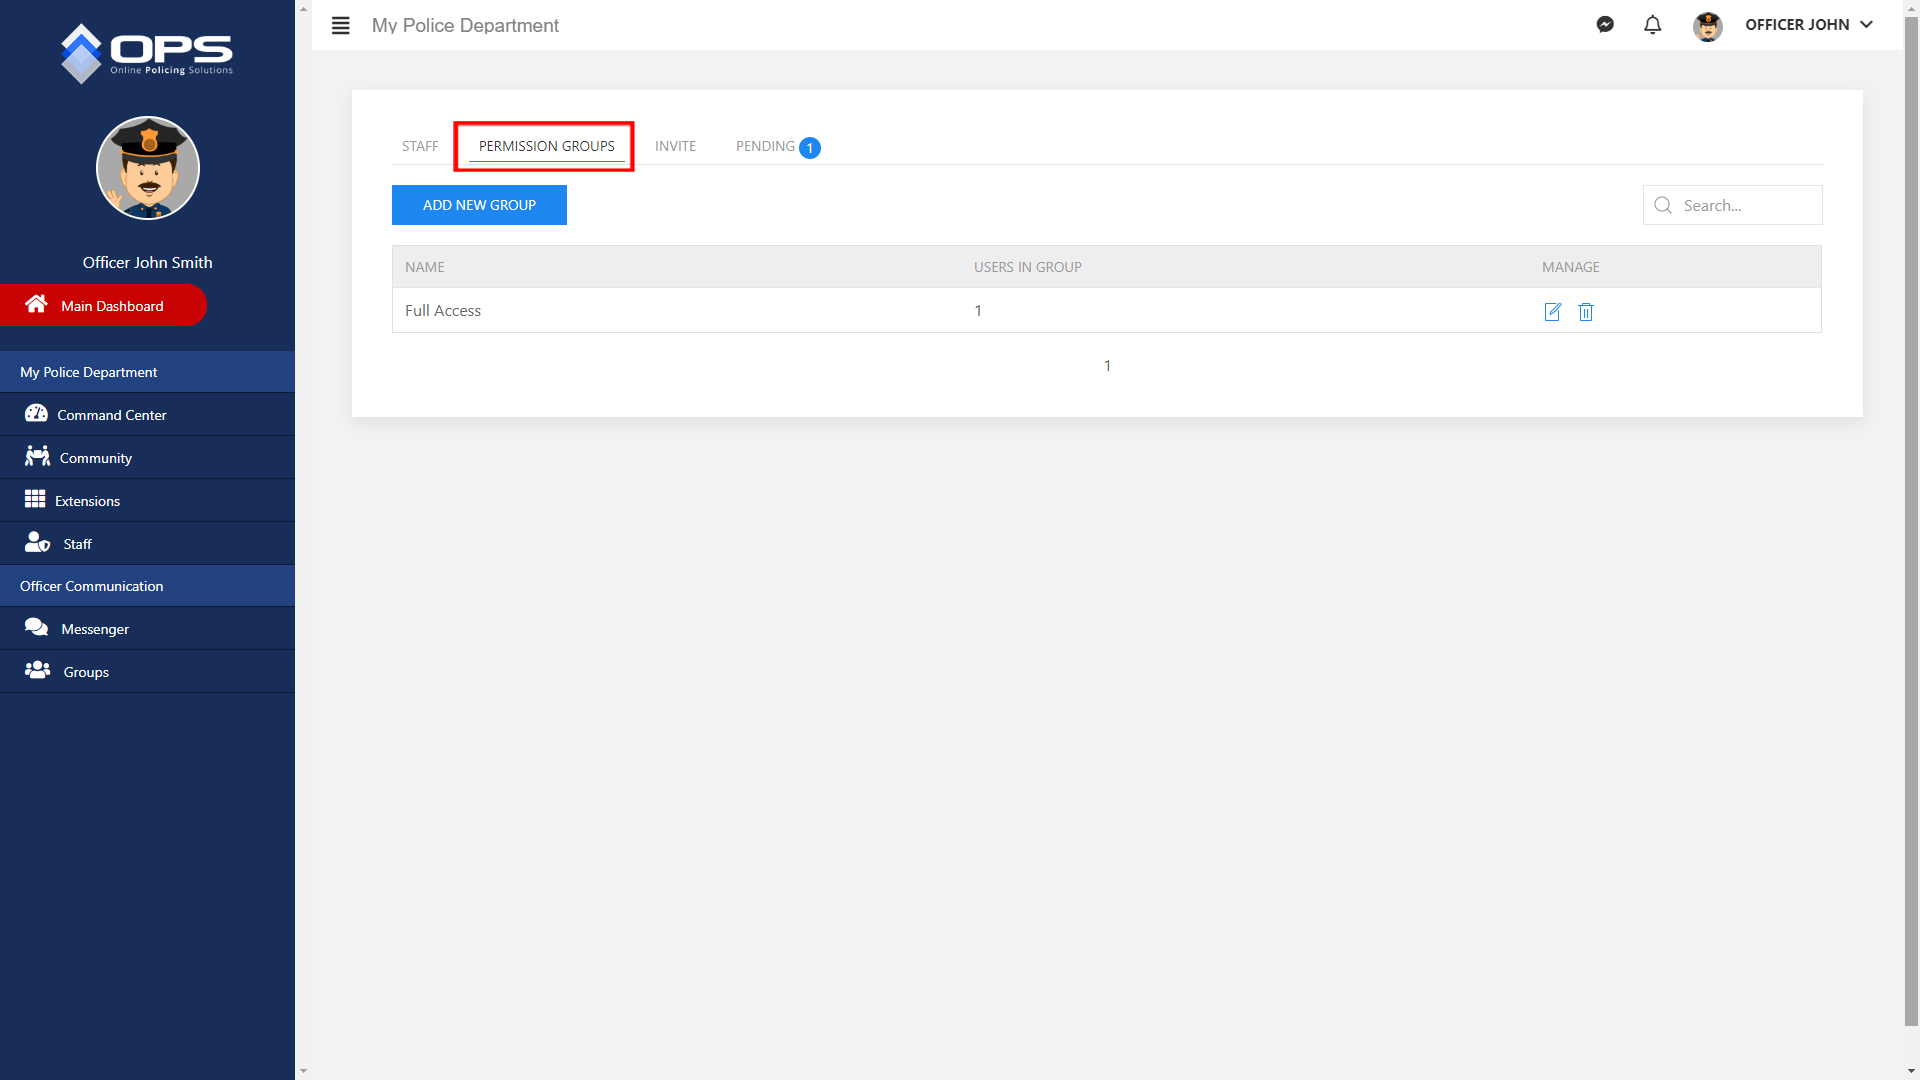Open Groups in the sidebar
Image resolution: width=1920 pixels, height=1080 pixels.
86,672
